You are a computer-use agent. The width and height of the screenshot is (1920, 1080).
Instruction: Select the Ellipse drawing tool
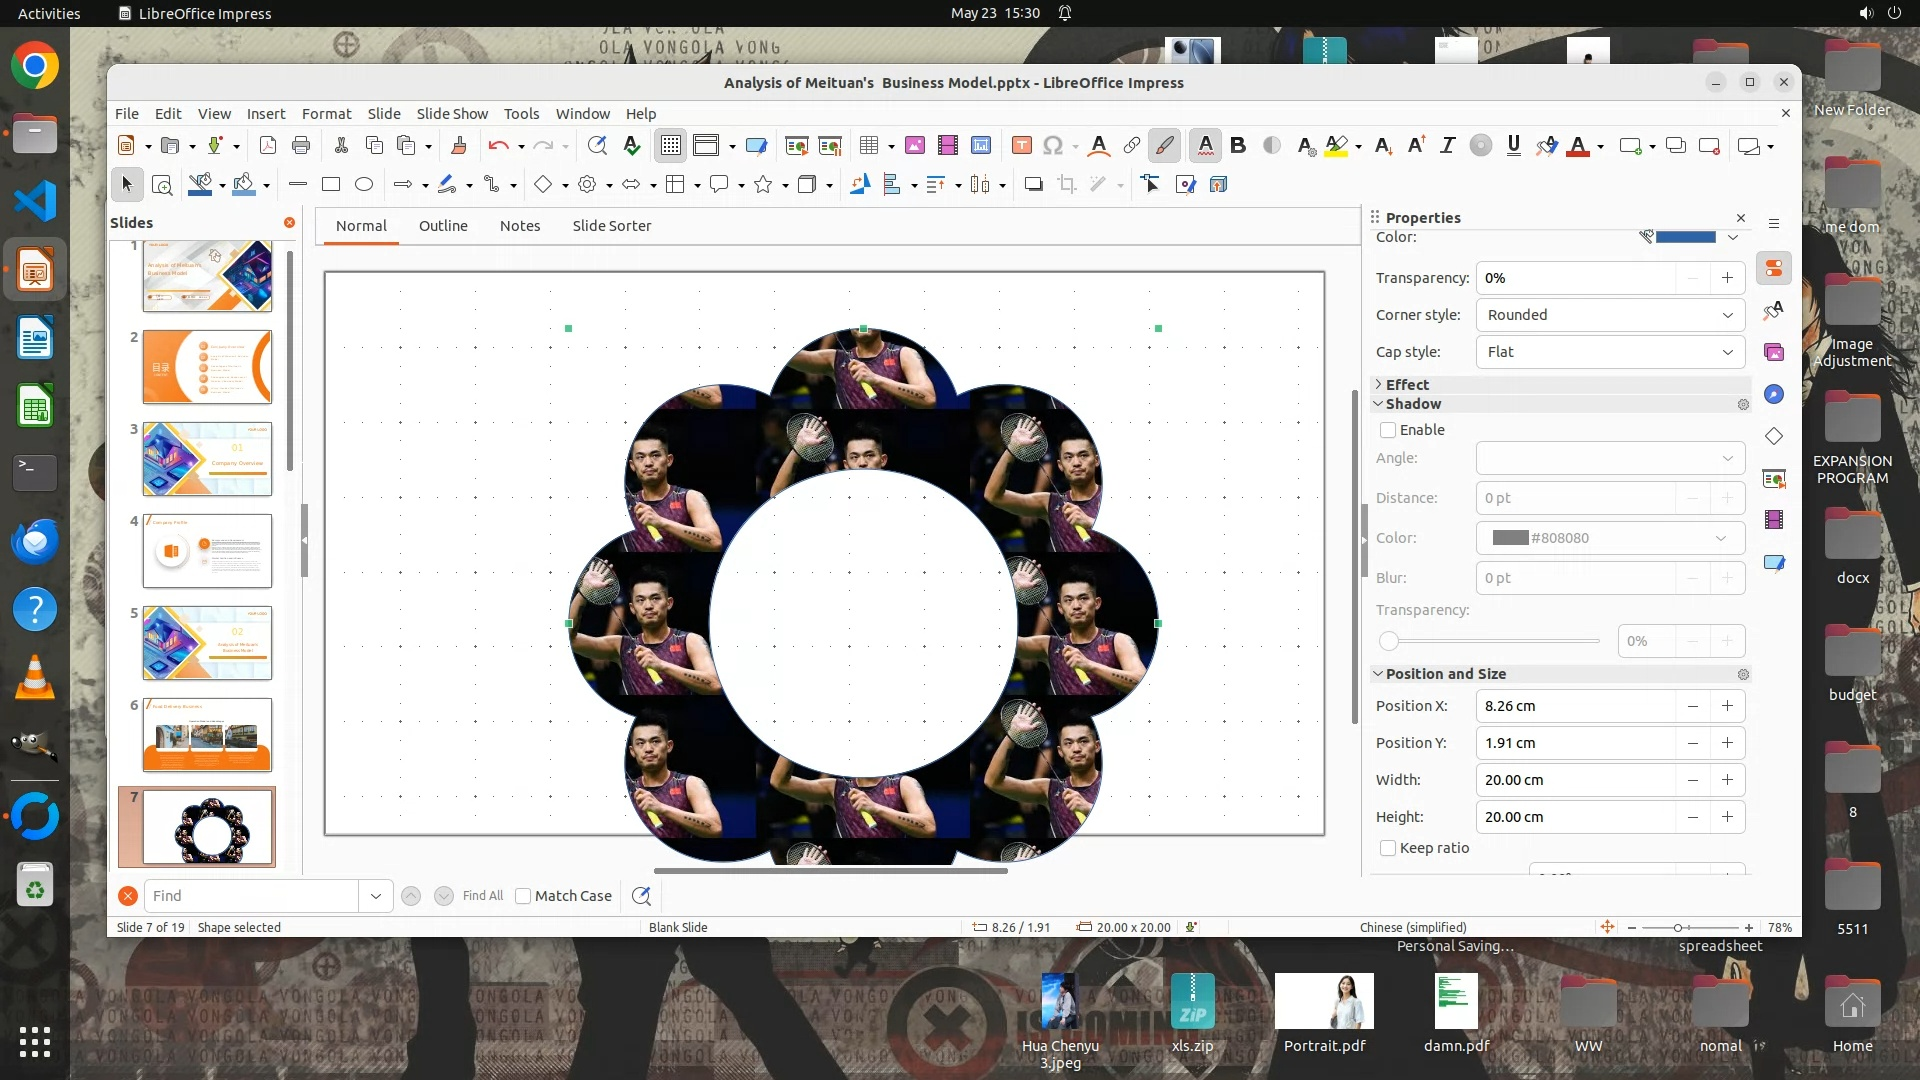(364, 184)
